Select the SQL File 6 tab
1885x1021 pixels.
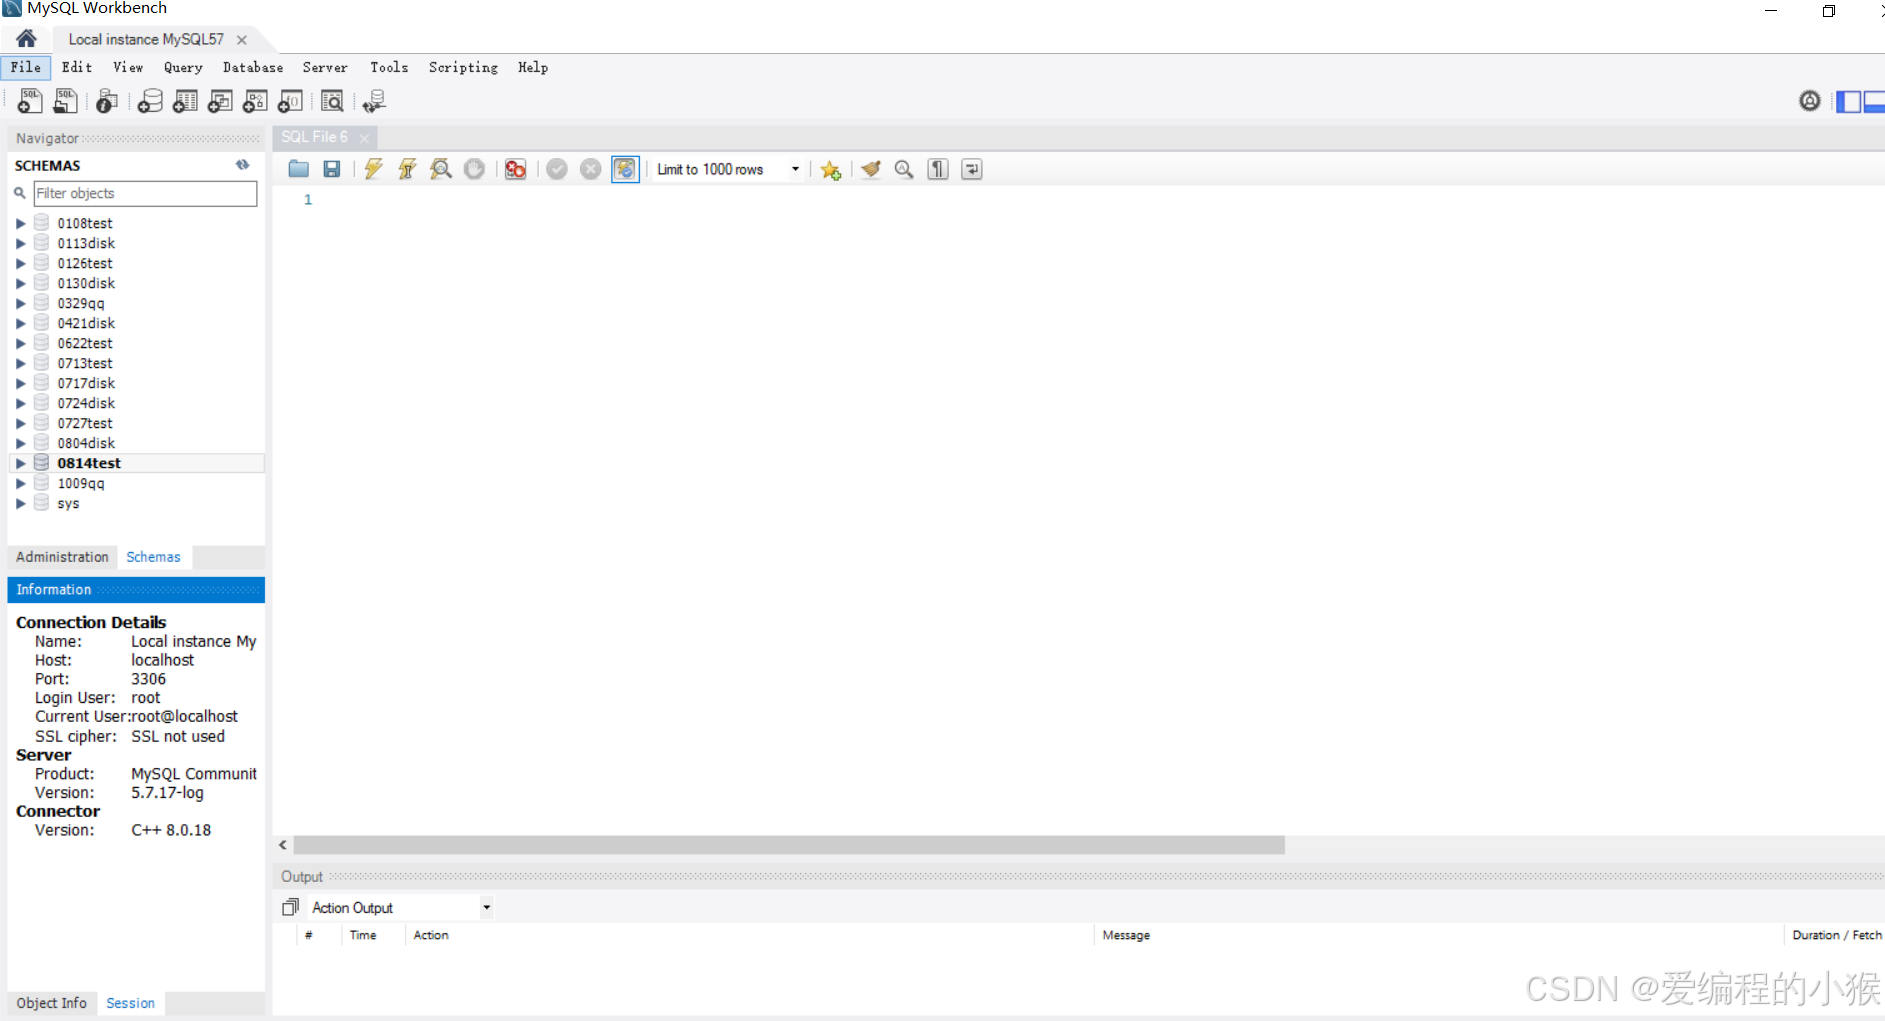coord(314,137)
